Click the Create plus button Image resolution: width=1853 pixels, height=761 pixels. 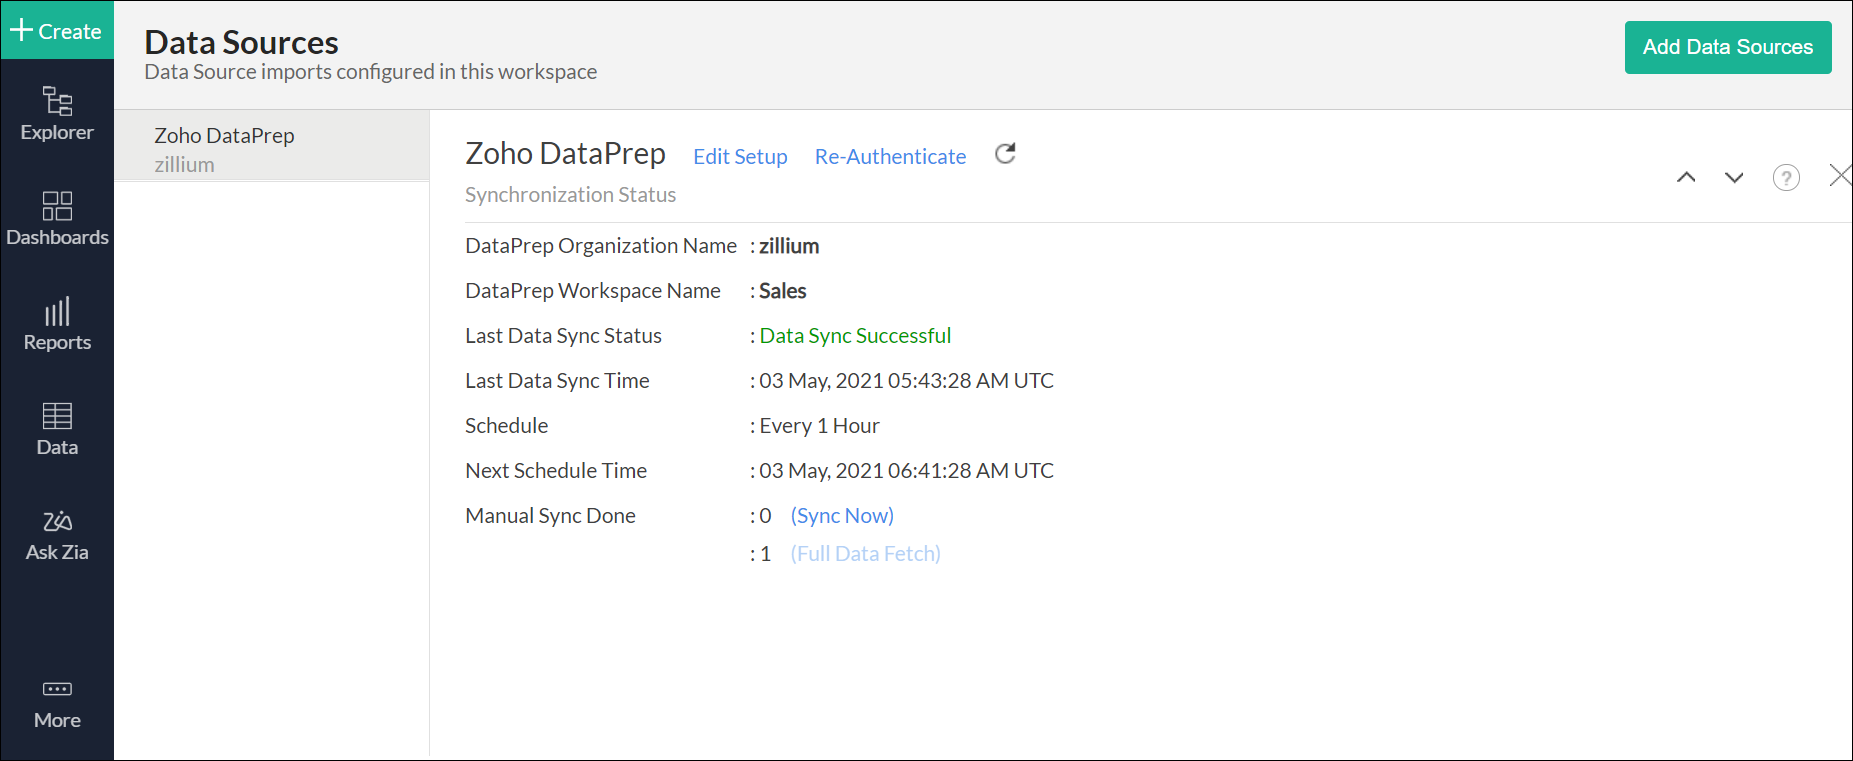click(x=57, y=31)
